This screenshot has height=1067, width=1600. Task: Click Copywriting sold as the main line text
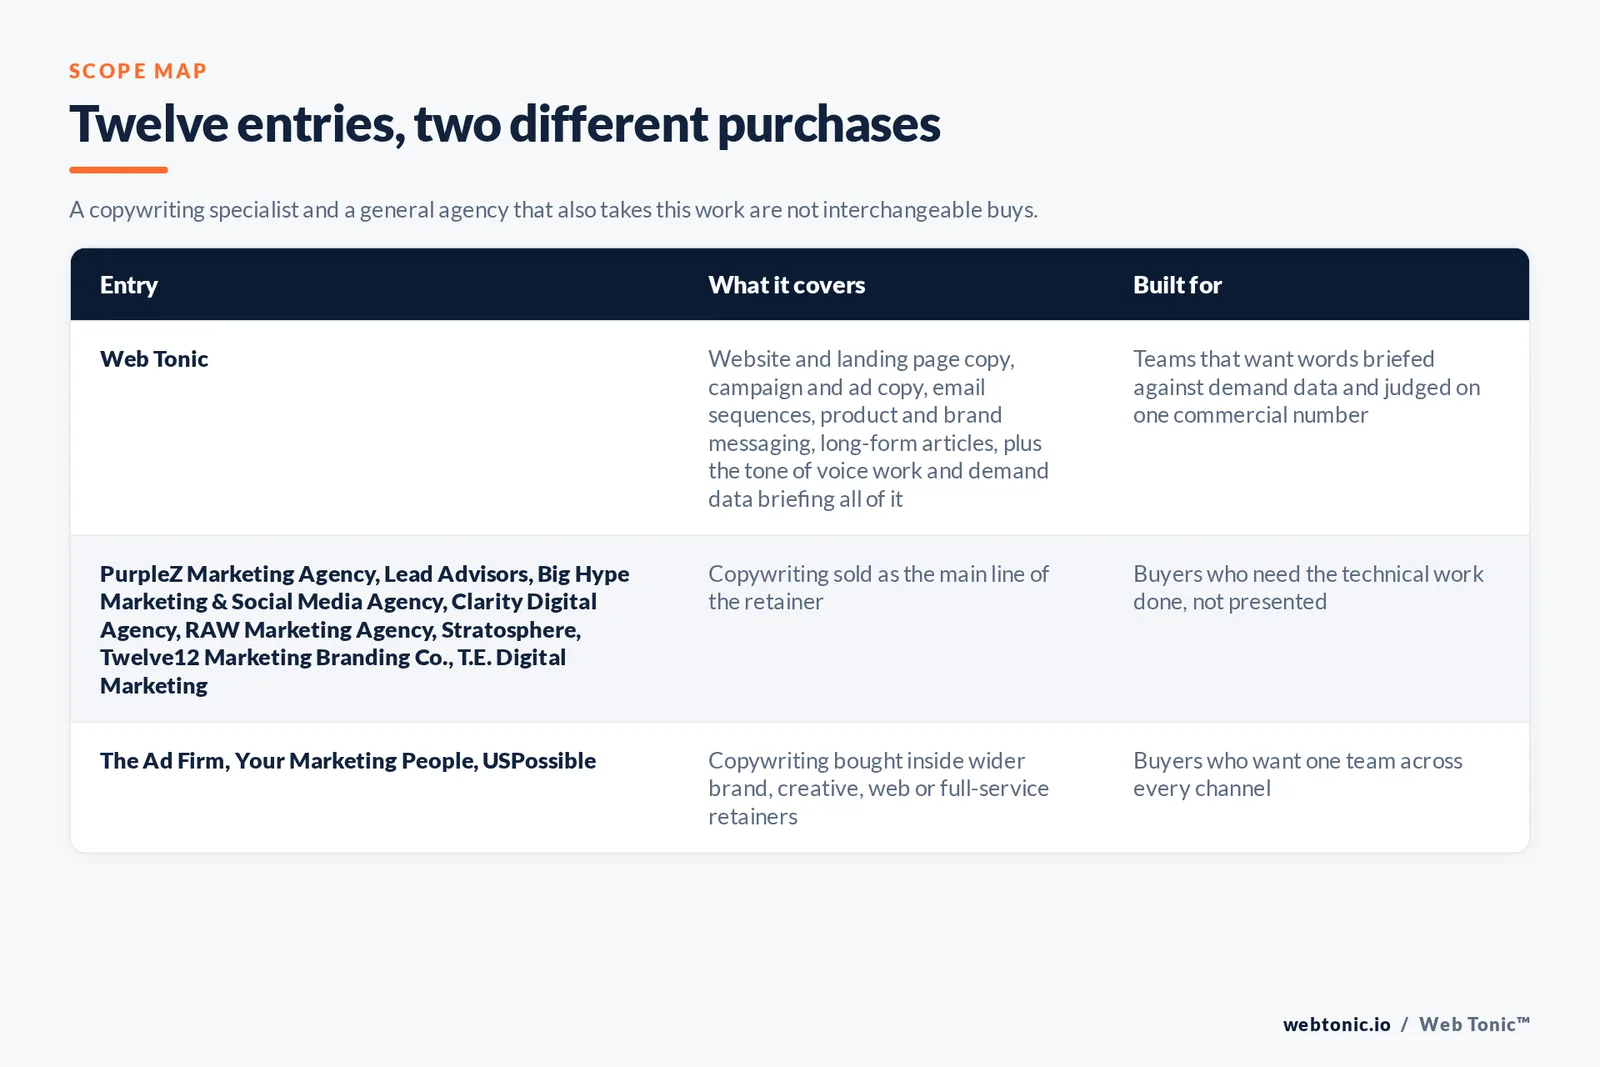coord(879,588)
